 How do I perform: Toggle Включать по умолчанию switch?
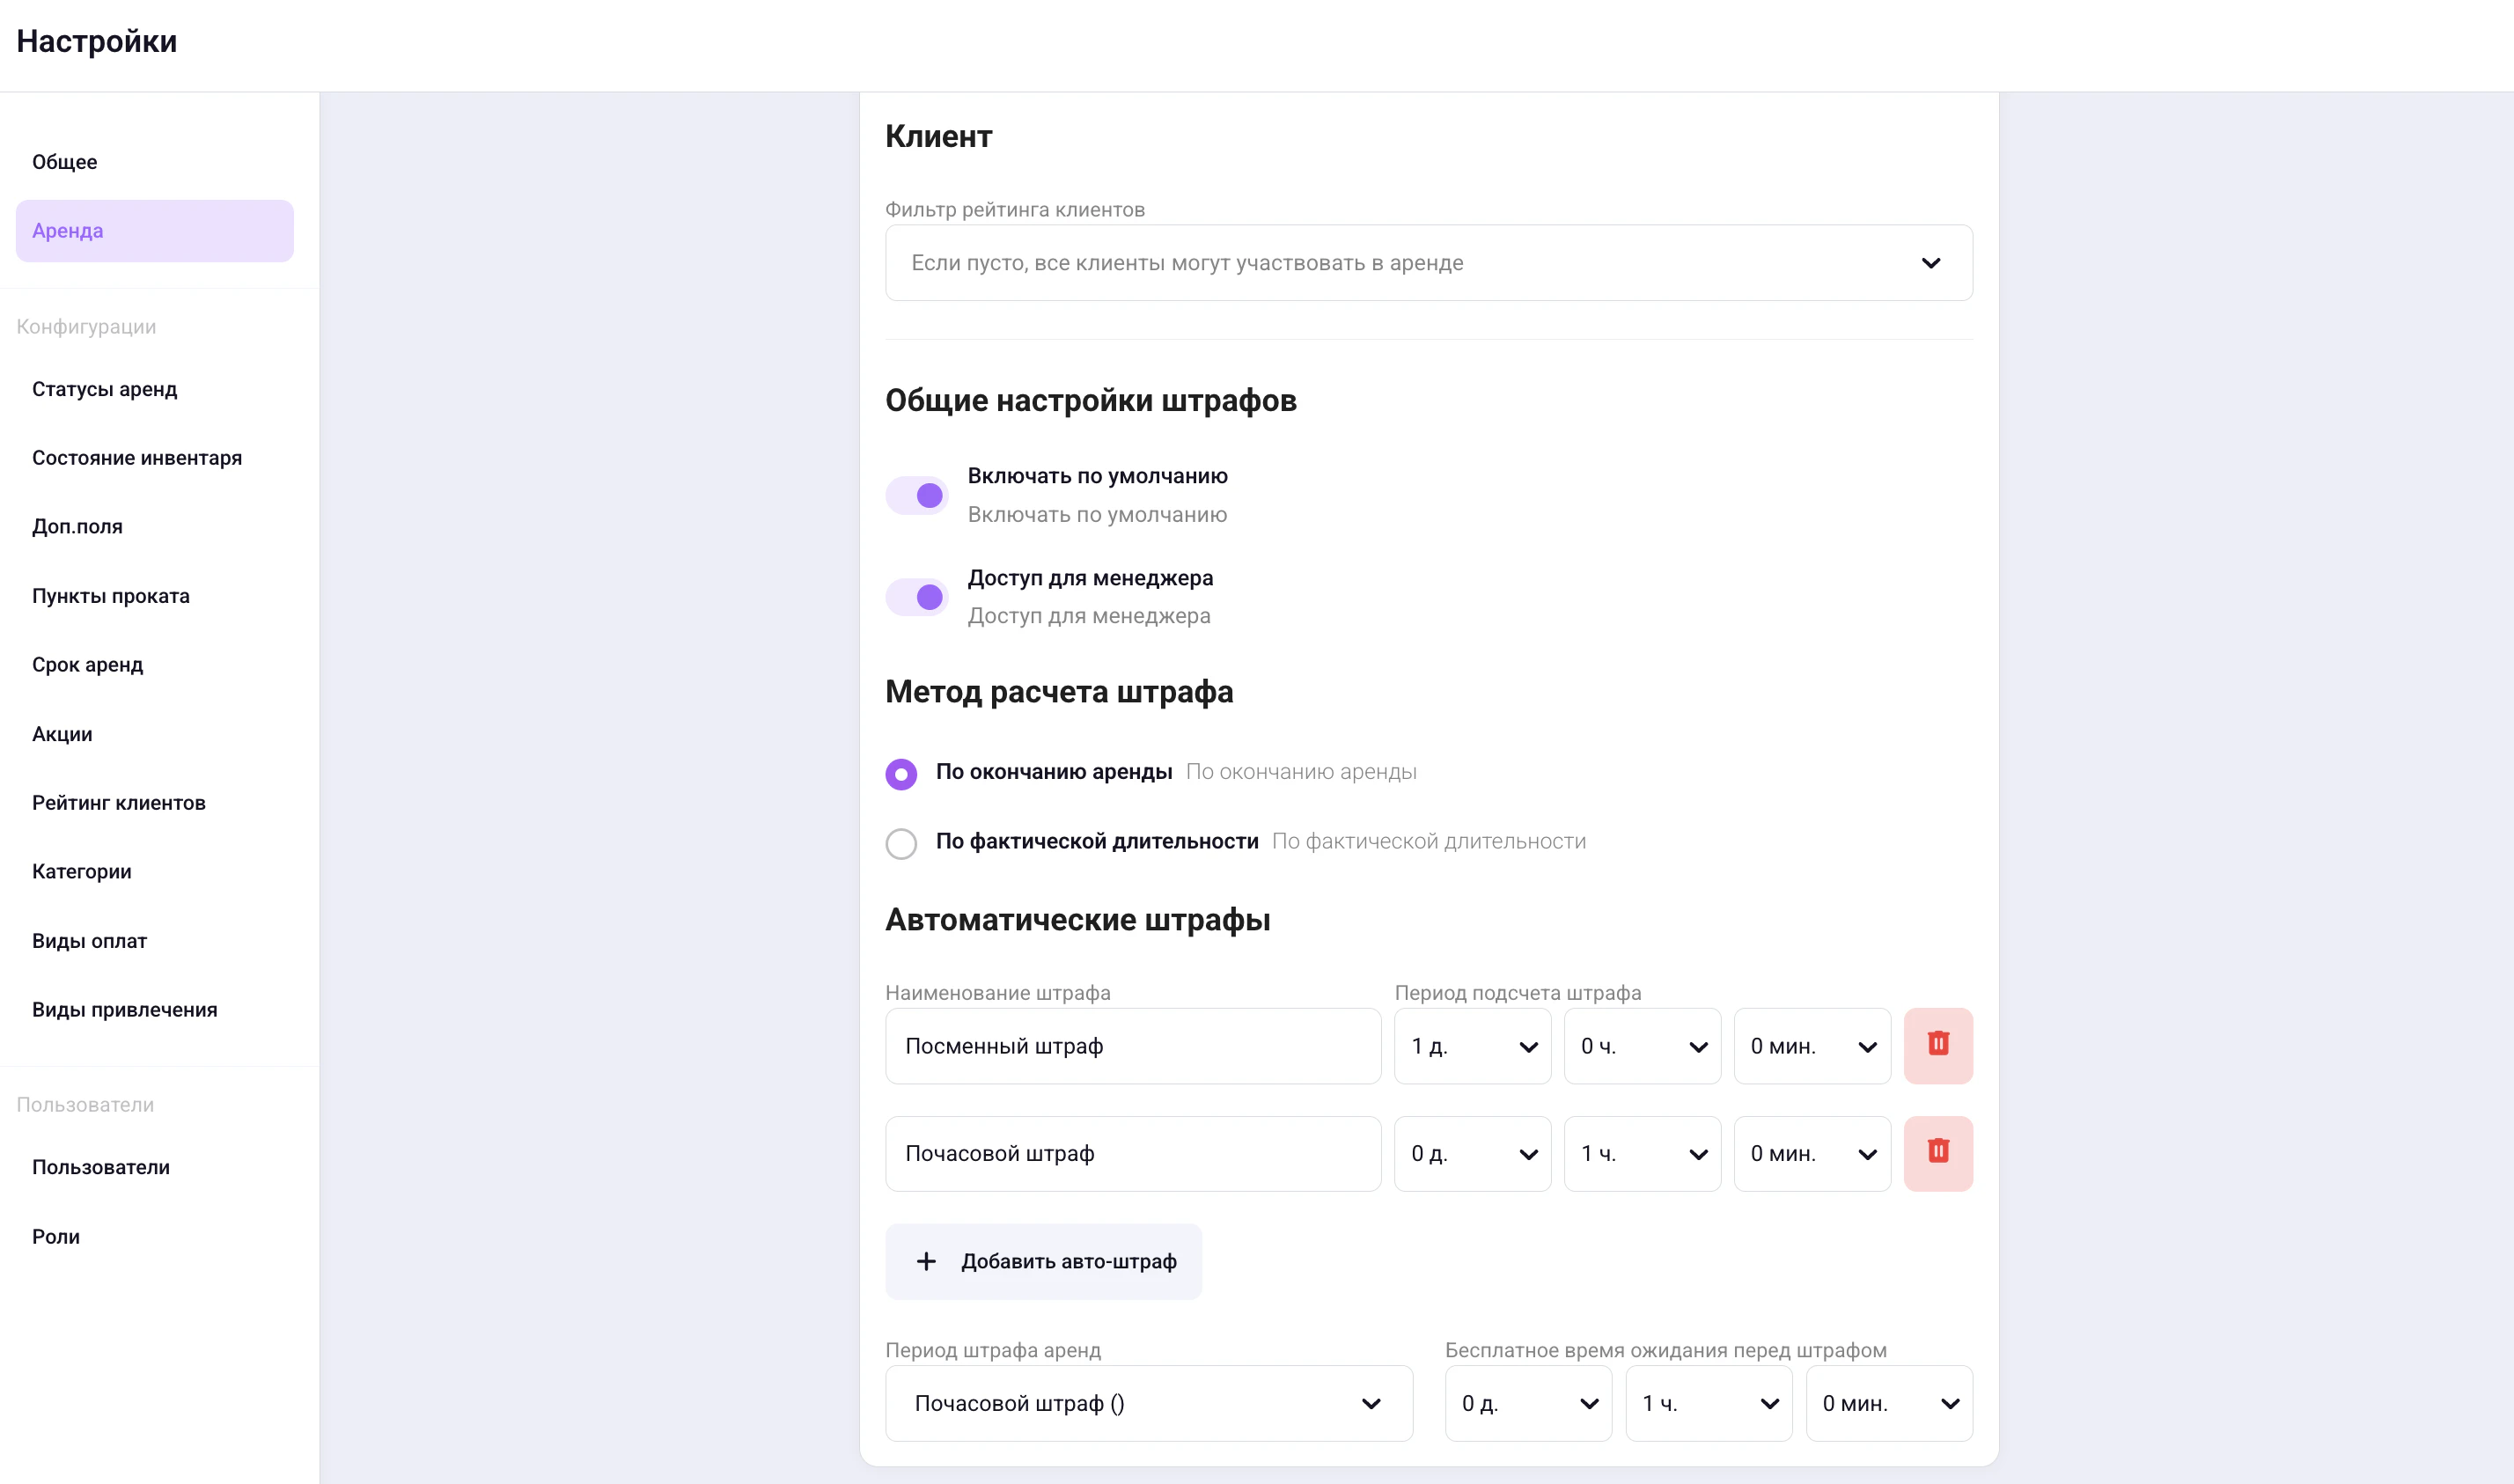pyautogui.click(x=917, y=495)
